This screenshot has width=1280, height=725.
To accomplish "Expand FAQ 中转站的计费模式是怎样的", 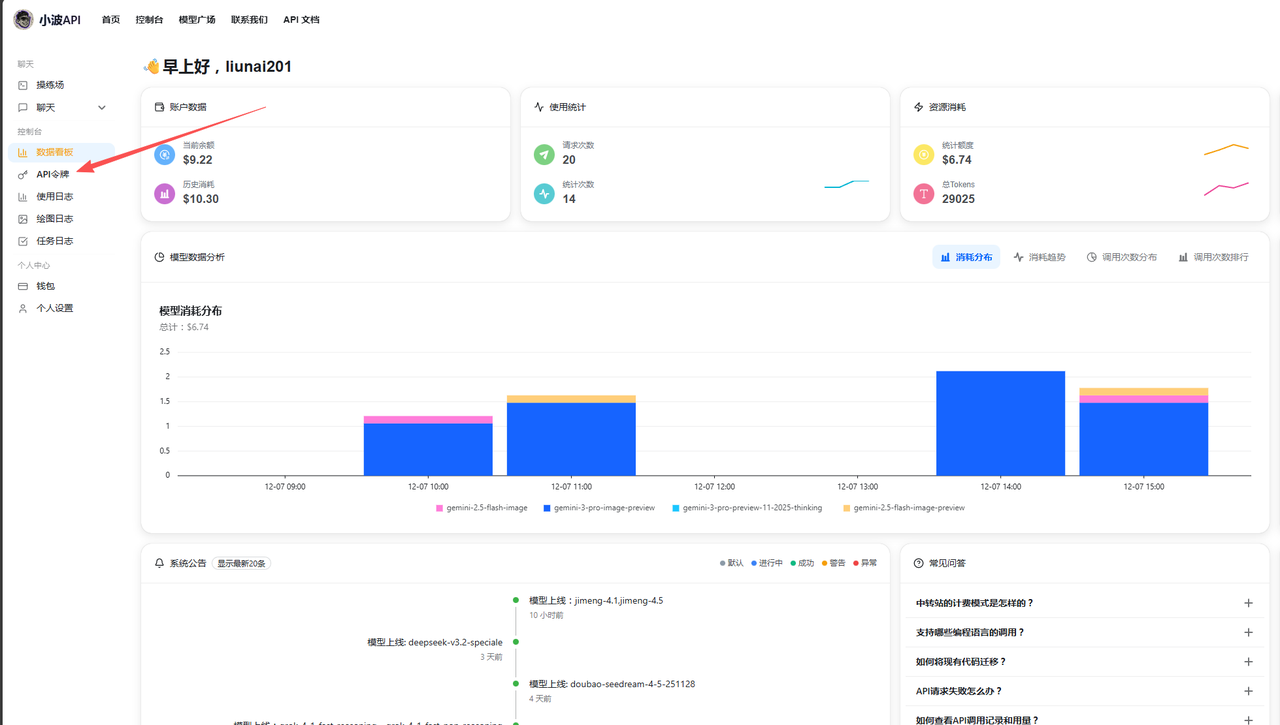I will point(1248,603).
